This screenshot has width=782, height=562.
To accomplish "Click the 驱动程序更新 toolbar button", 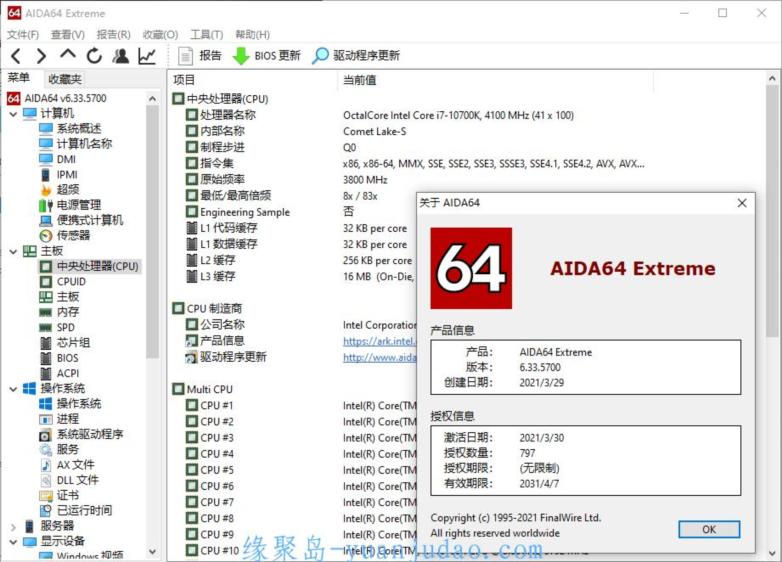I will pyautogui.click(x=356, y=55).
